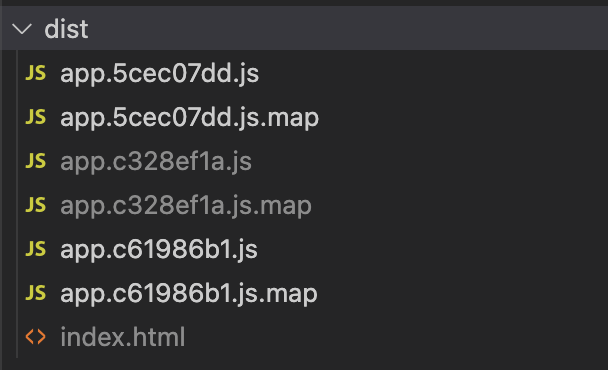Select the dist folder name

(x=66, y=29)
